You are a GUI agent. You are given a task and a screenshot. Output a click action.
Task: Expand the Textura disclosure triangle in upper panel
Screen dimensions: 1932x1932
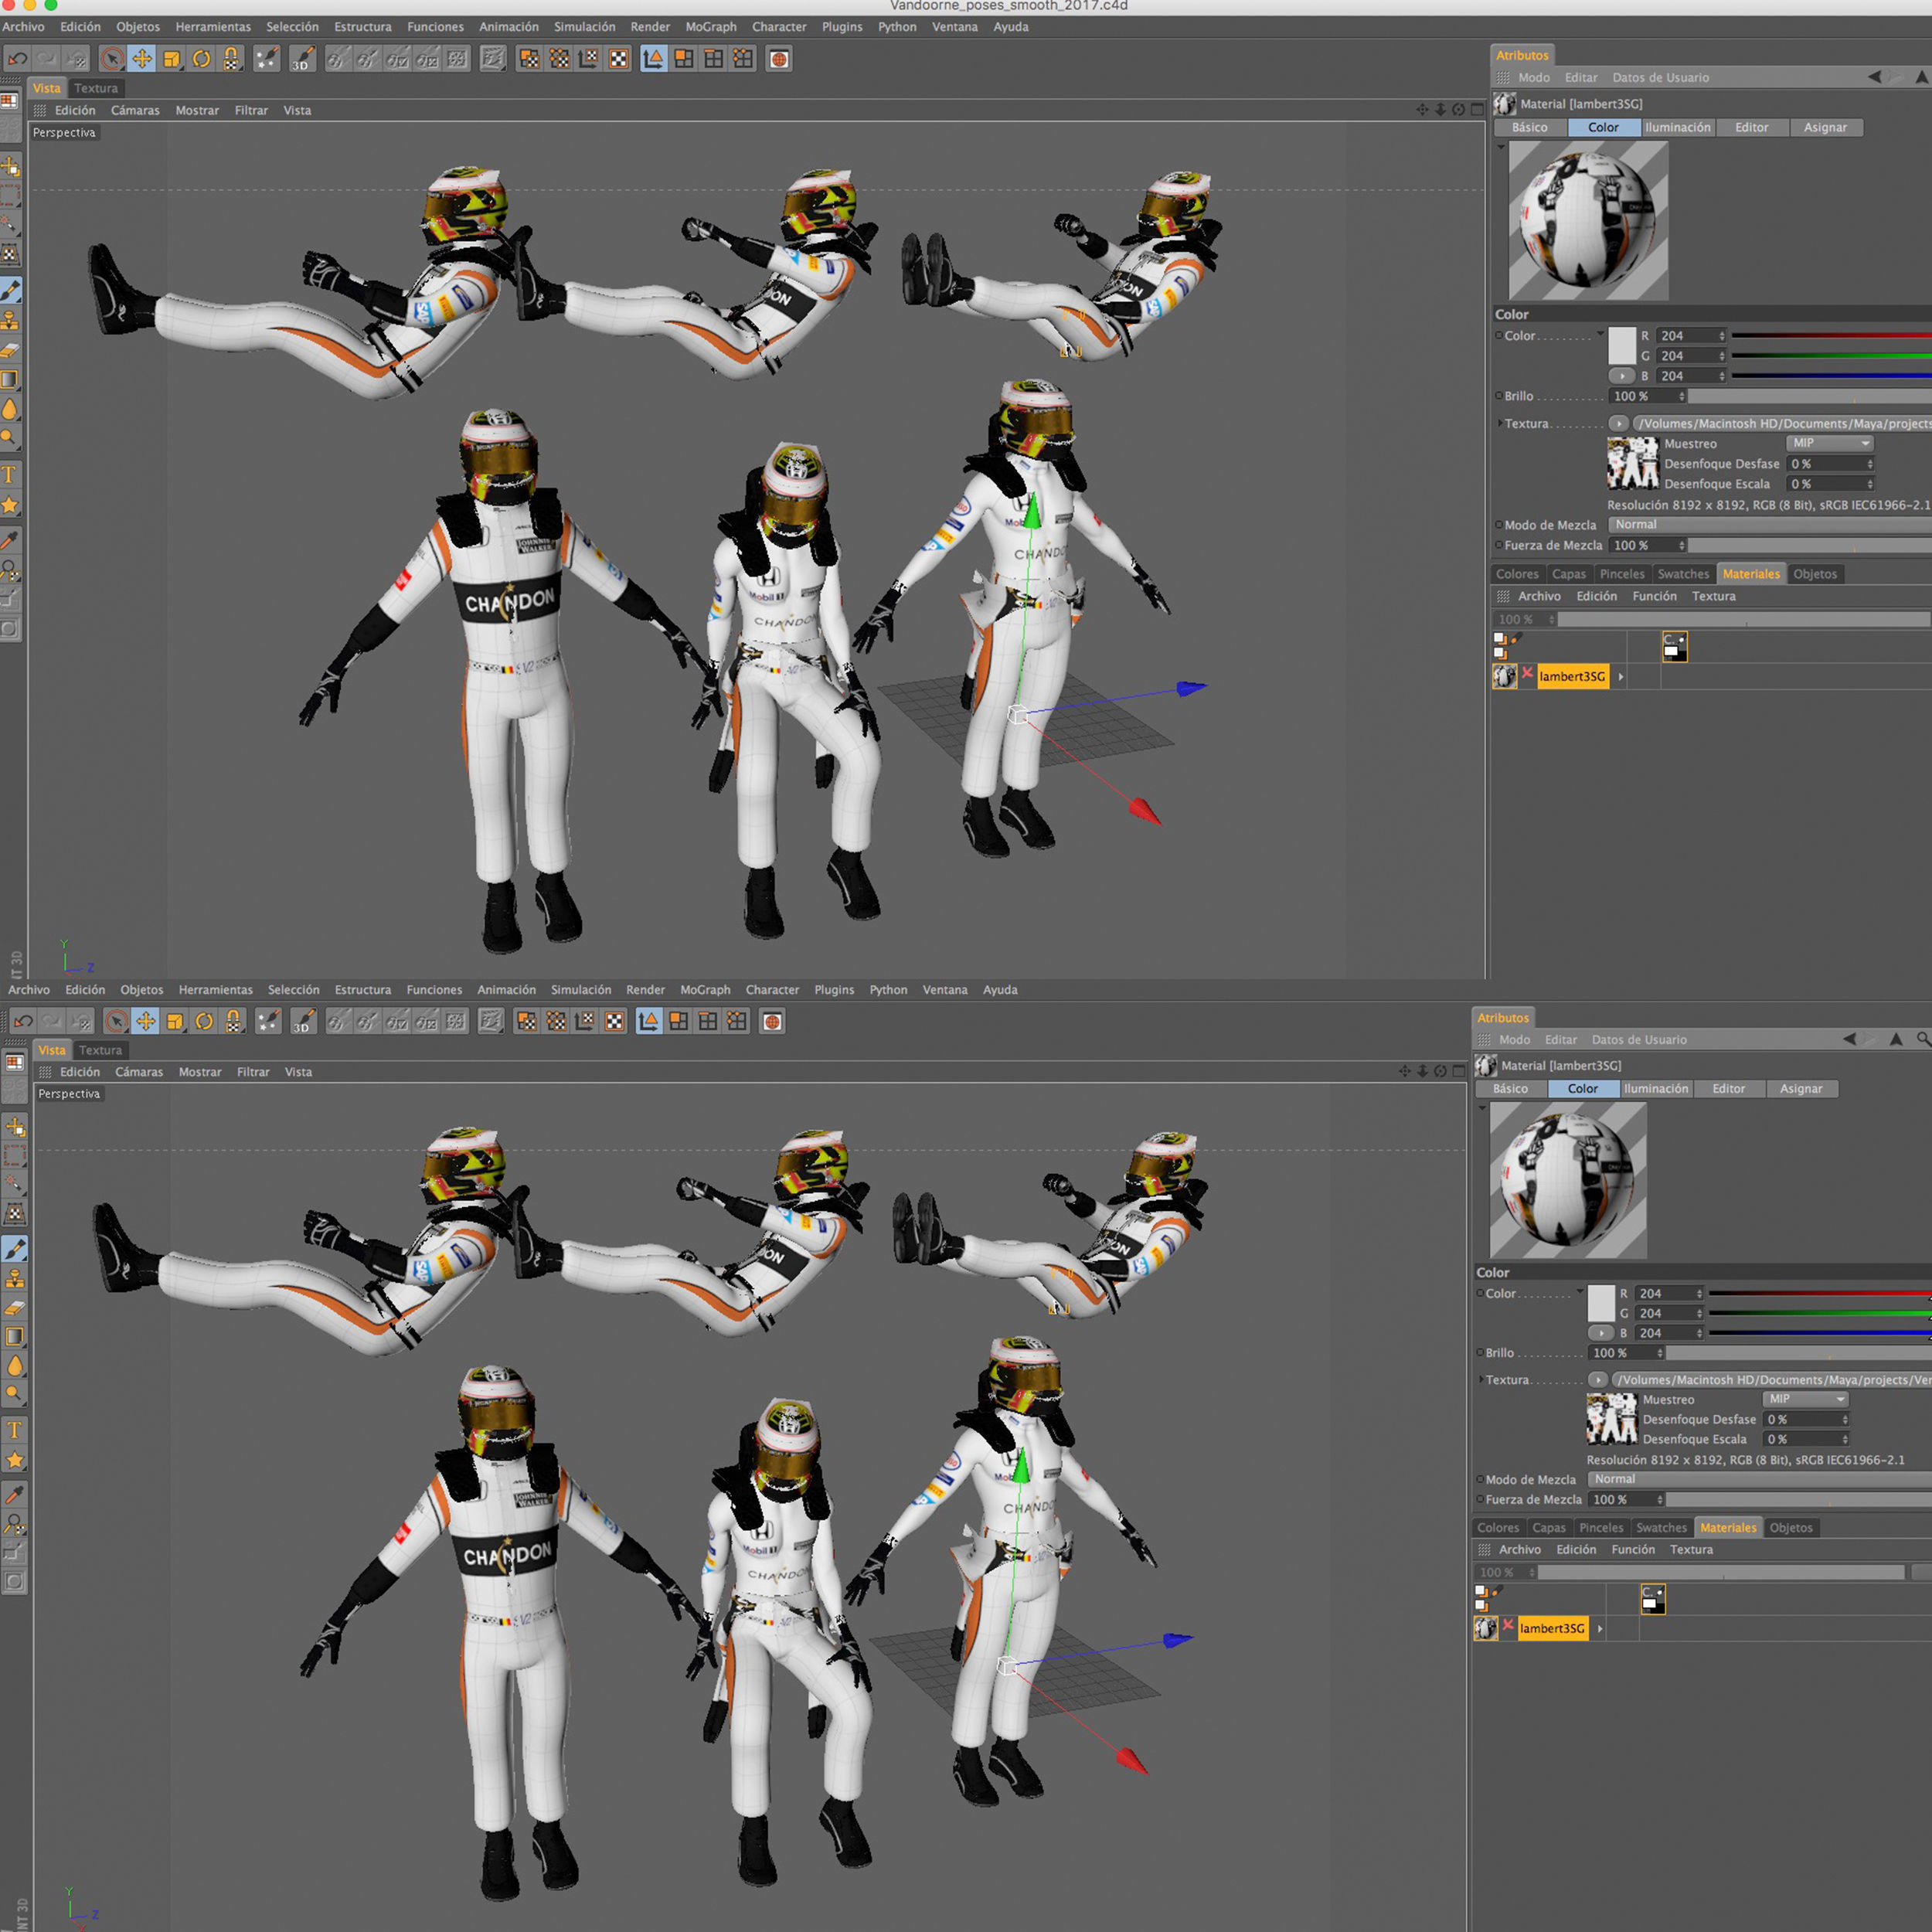tap(1499, 424)
